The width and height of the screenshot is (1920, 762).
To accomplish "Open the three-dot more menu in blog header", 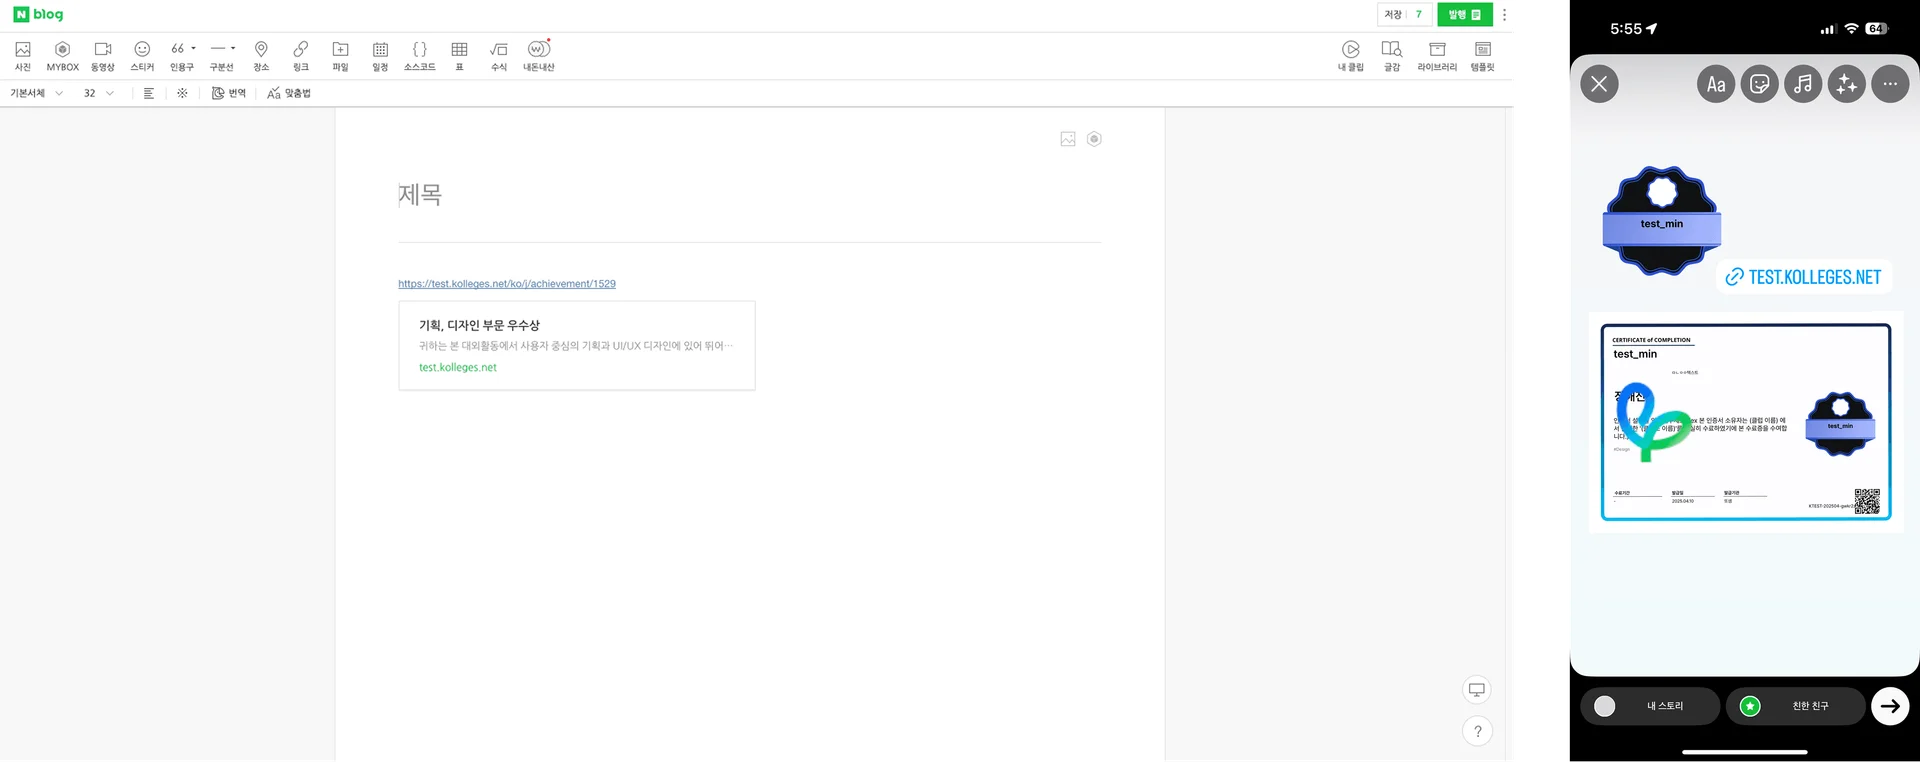I will (1504, 15).
